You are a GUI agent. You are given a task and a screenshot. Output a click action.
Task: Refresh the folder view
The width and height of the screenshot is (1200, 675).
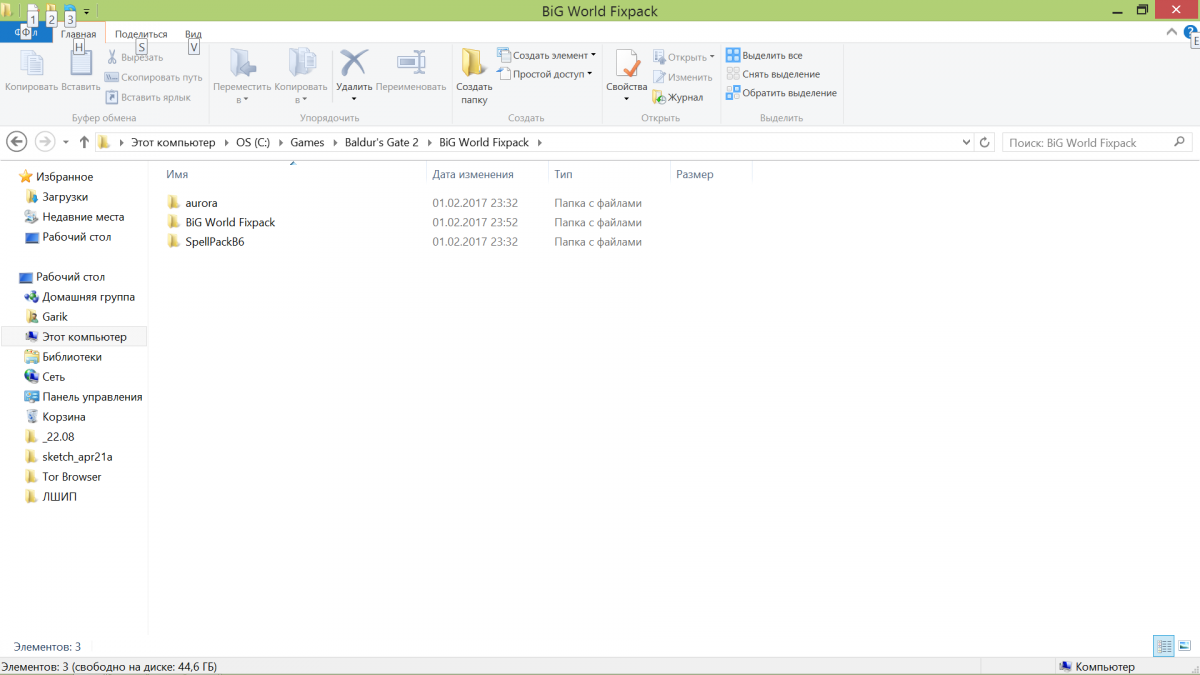tap(985, 142)
